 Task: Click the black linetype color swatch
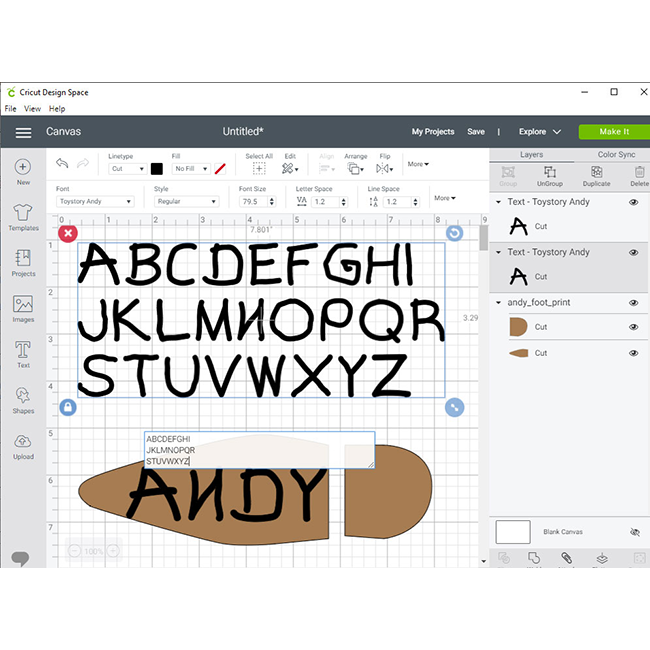pos(157,169)
